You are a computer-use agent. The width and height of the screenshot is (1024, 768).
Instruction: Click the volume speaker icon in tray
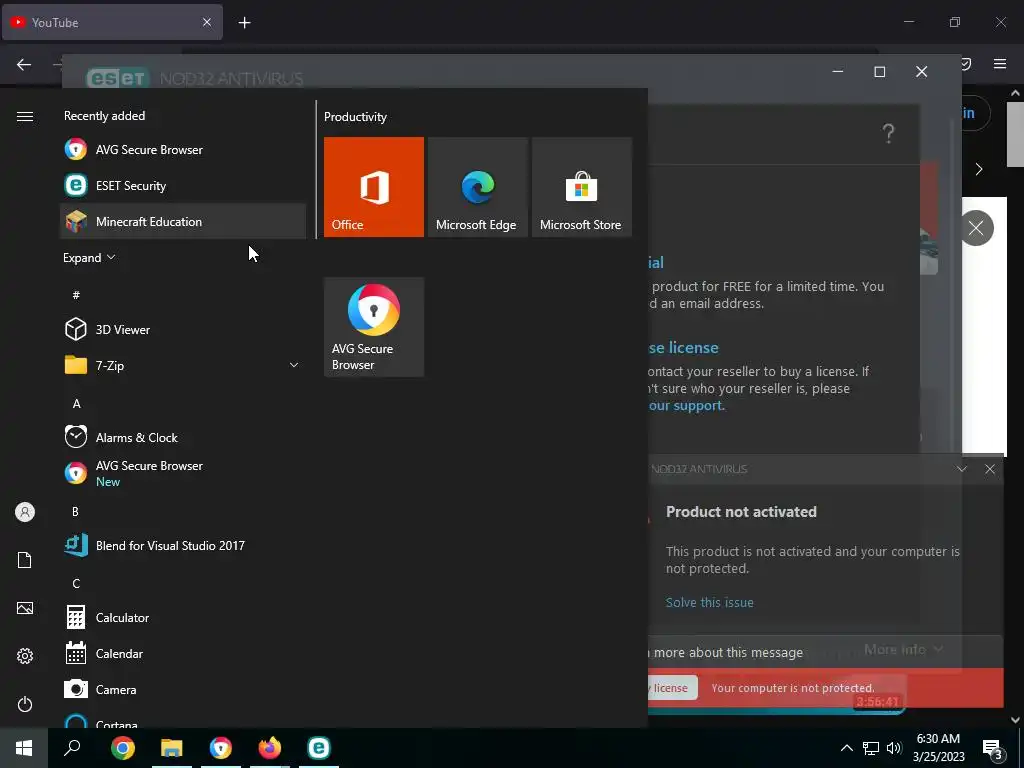[x=894, y=748]
